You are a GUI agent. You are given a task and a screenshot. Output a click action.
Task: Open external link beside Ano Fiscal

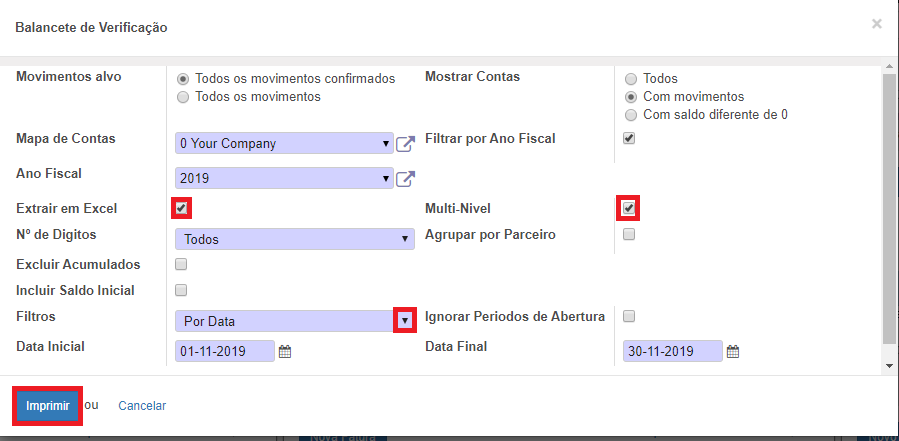point(405,179)
